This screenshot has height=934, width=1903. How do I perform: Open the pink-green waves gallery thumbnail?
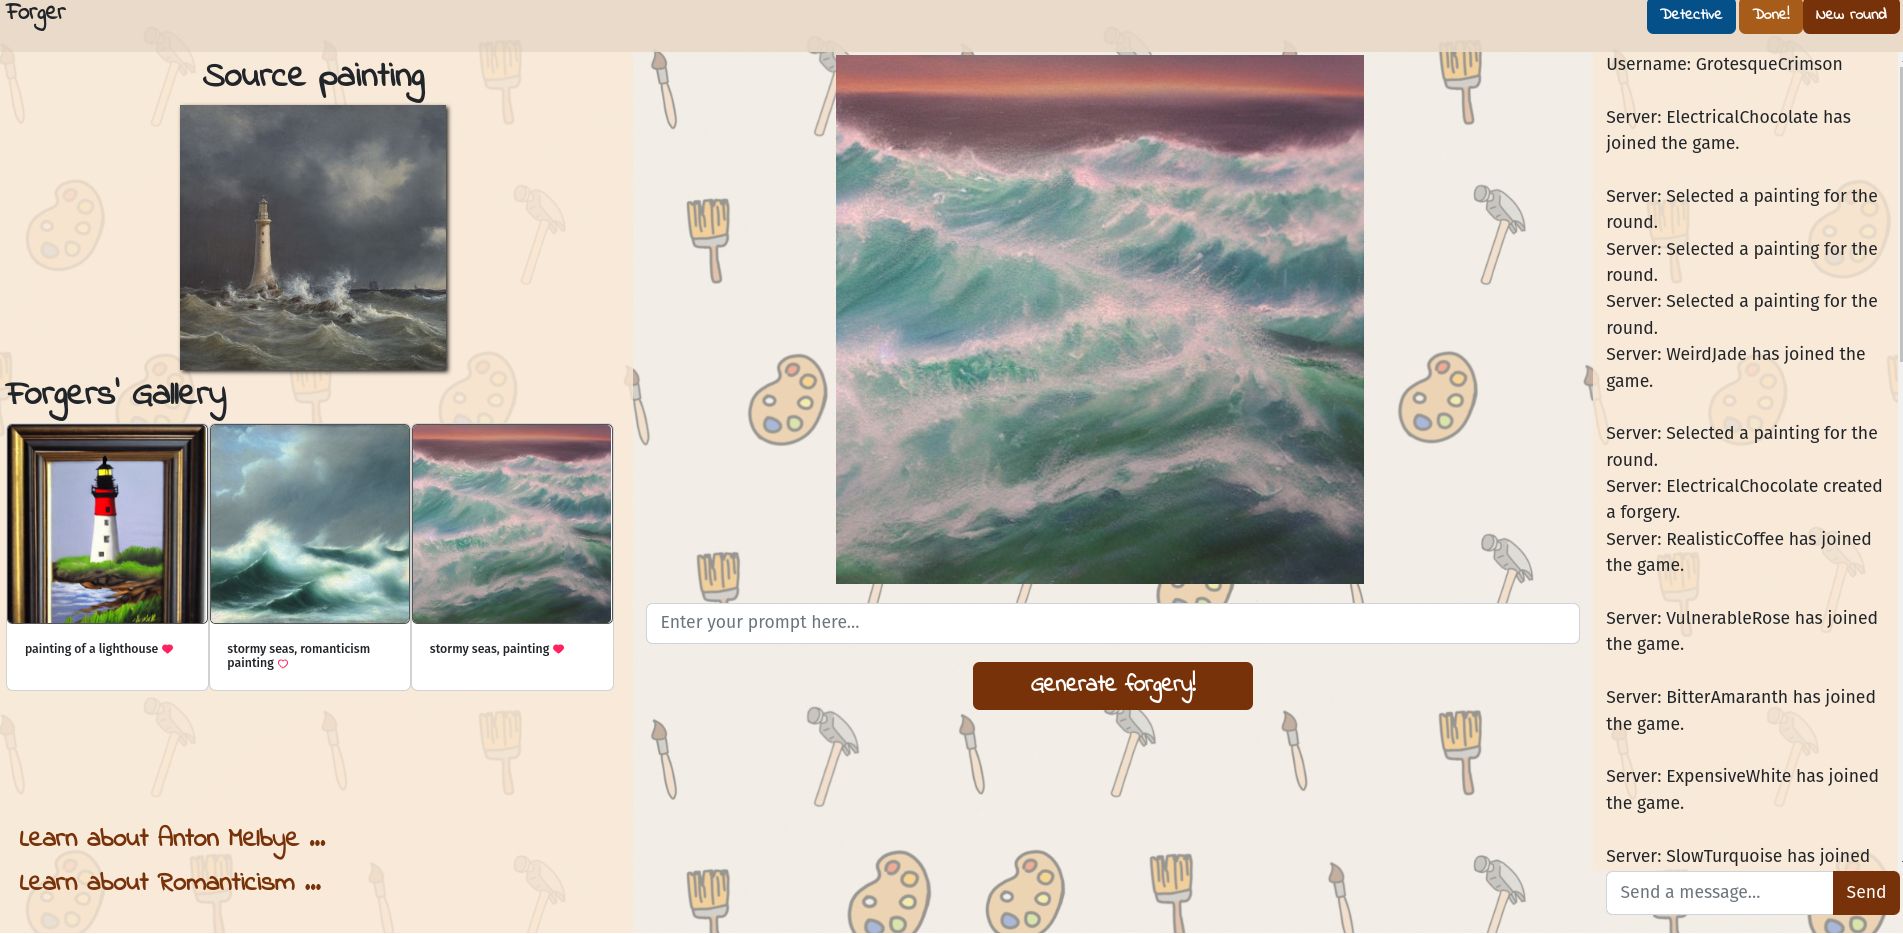512,524
